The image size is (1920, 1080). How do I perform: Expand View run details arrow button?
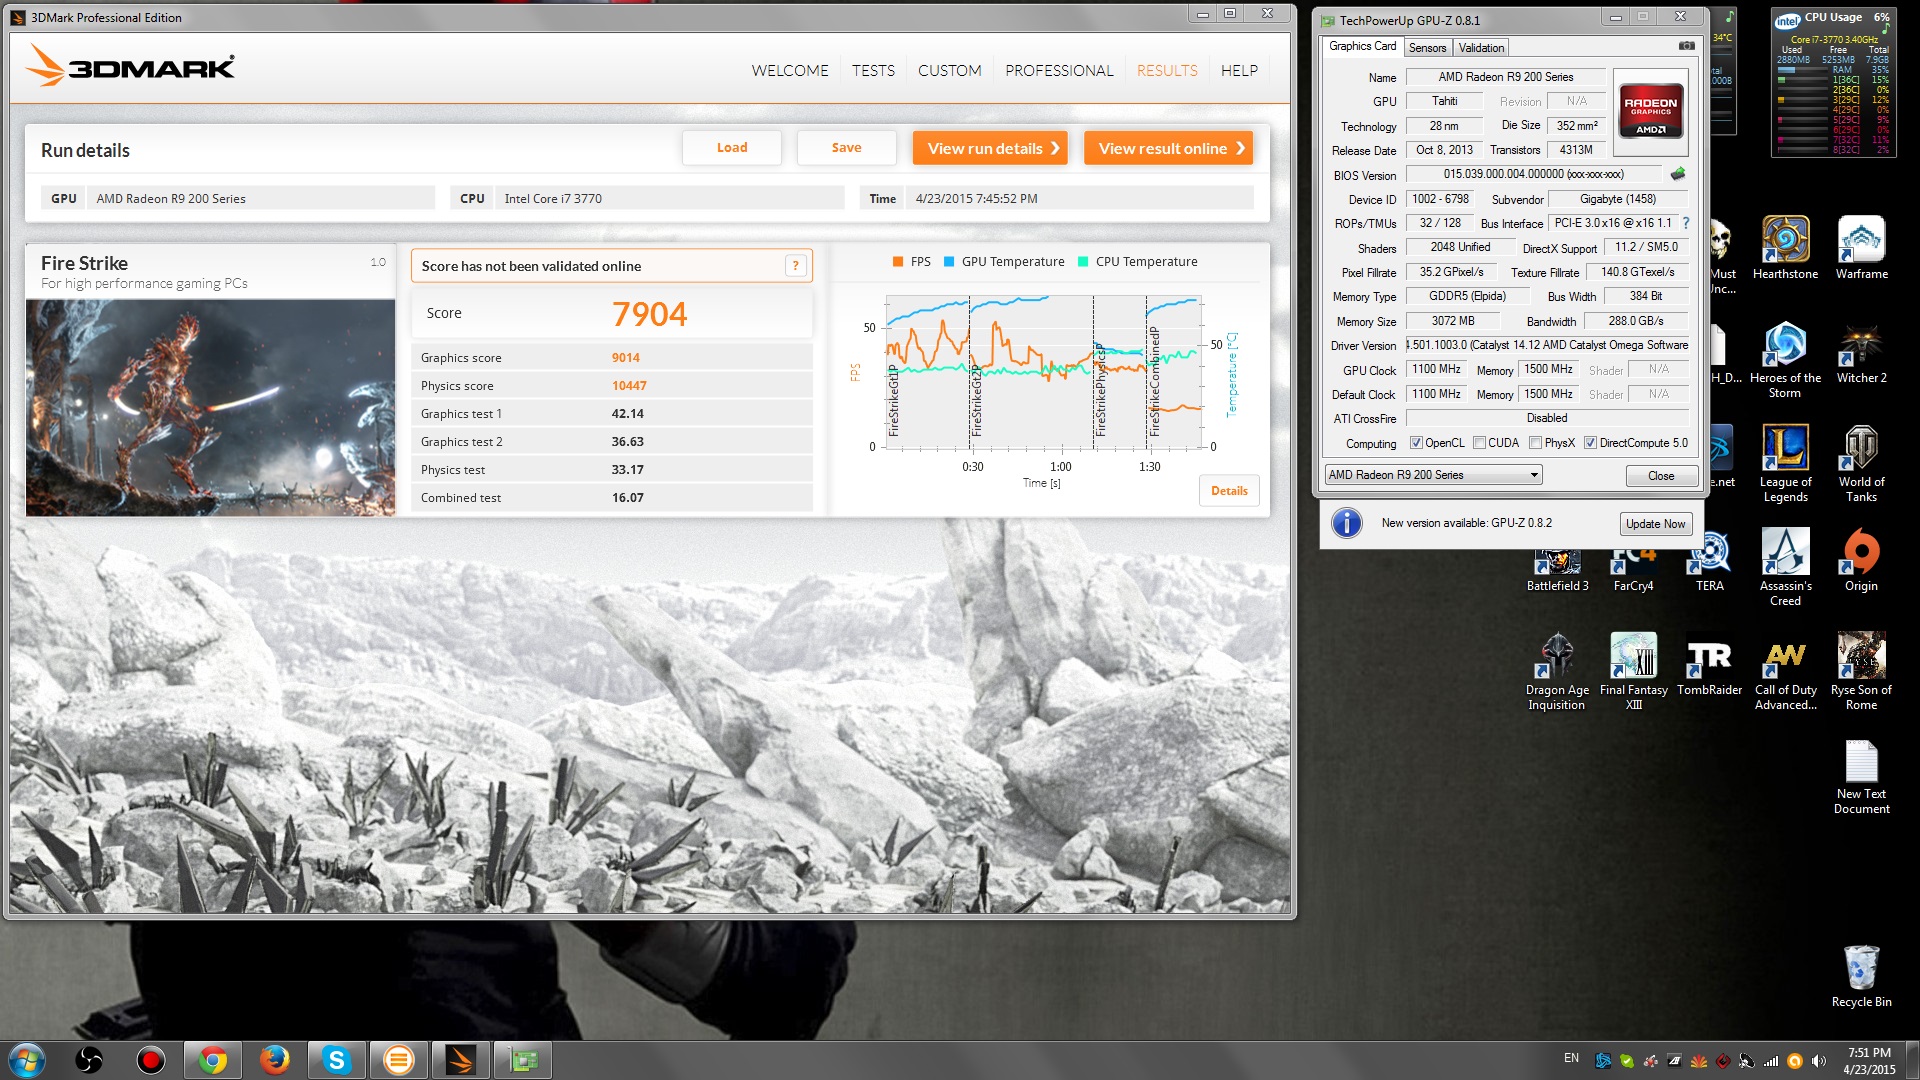click(x=990, y=148)
